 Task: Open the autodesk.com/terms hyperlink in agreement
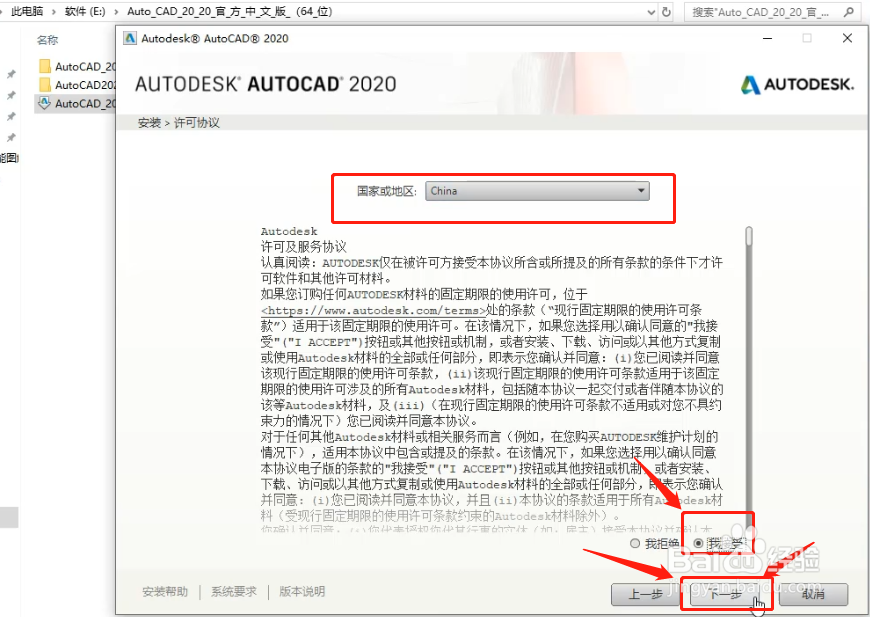[373, 311]
